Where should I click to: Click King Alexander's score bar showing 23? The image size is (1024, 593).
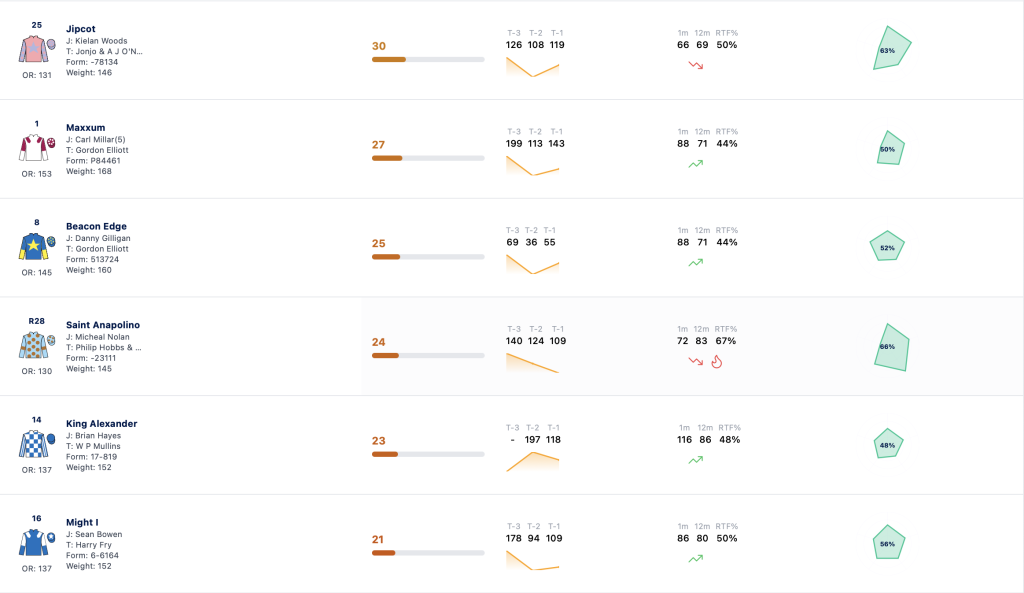tap(428, 454)
